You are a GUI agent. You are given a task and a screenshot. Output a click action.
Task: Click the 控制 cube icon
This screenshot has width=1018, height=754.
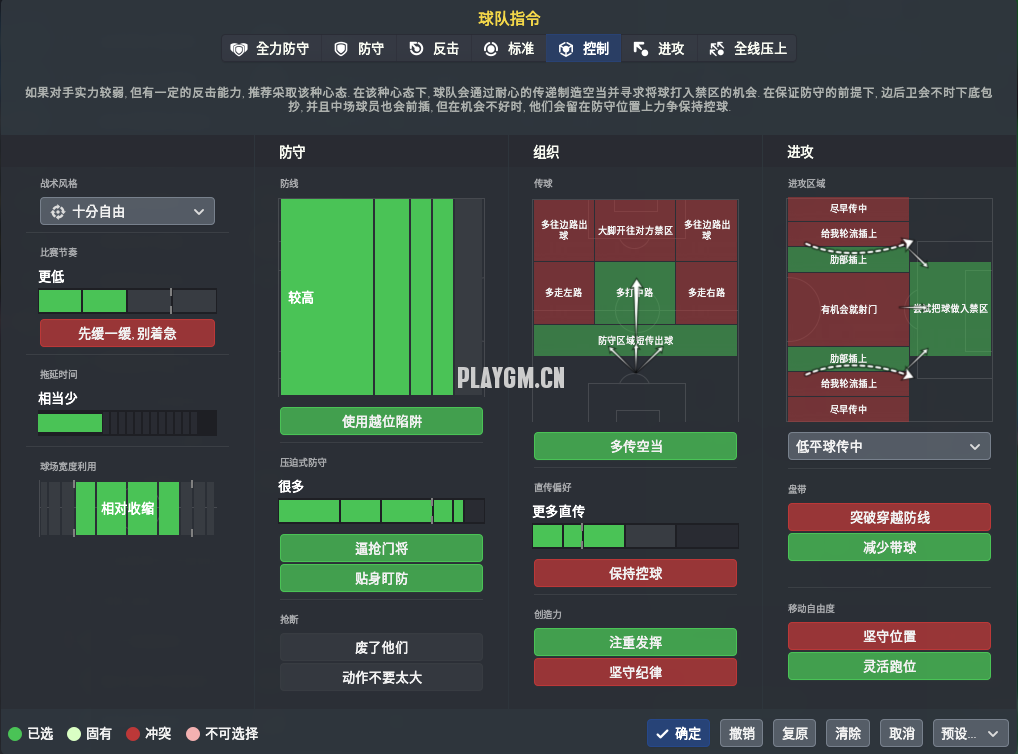[566, 48]
